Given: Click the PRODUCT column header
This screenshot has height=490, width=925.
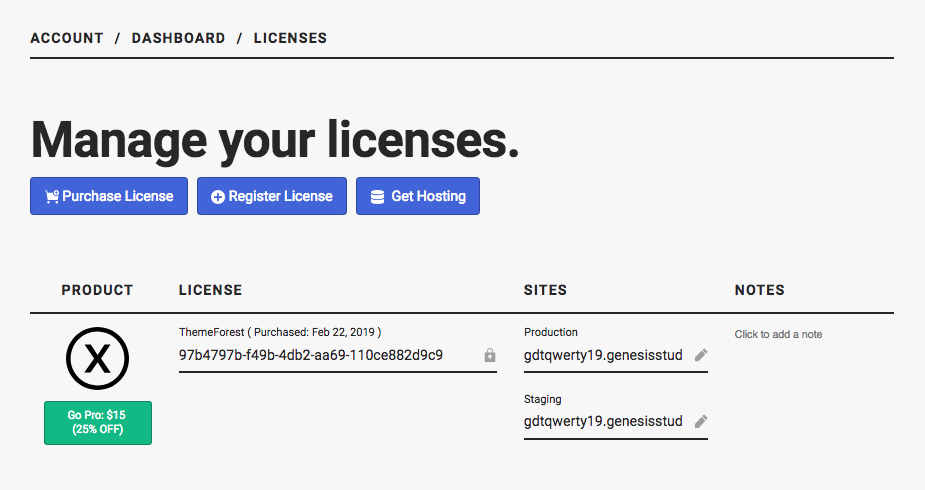Looking at the screenshot, I should (x=97, y=290).
